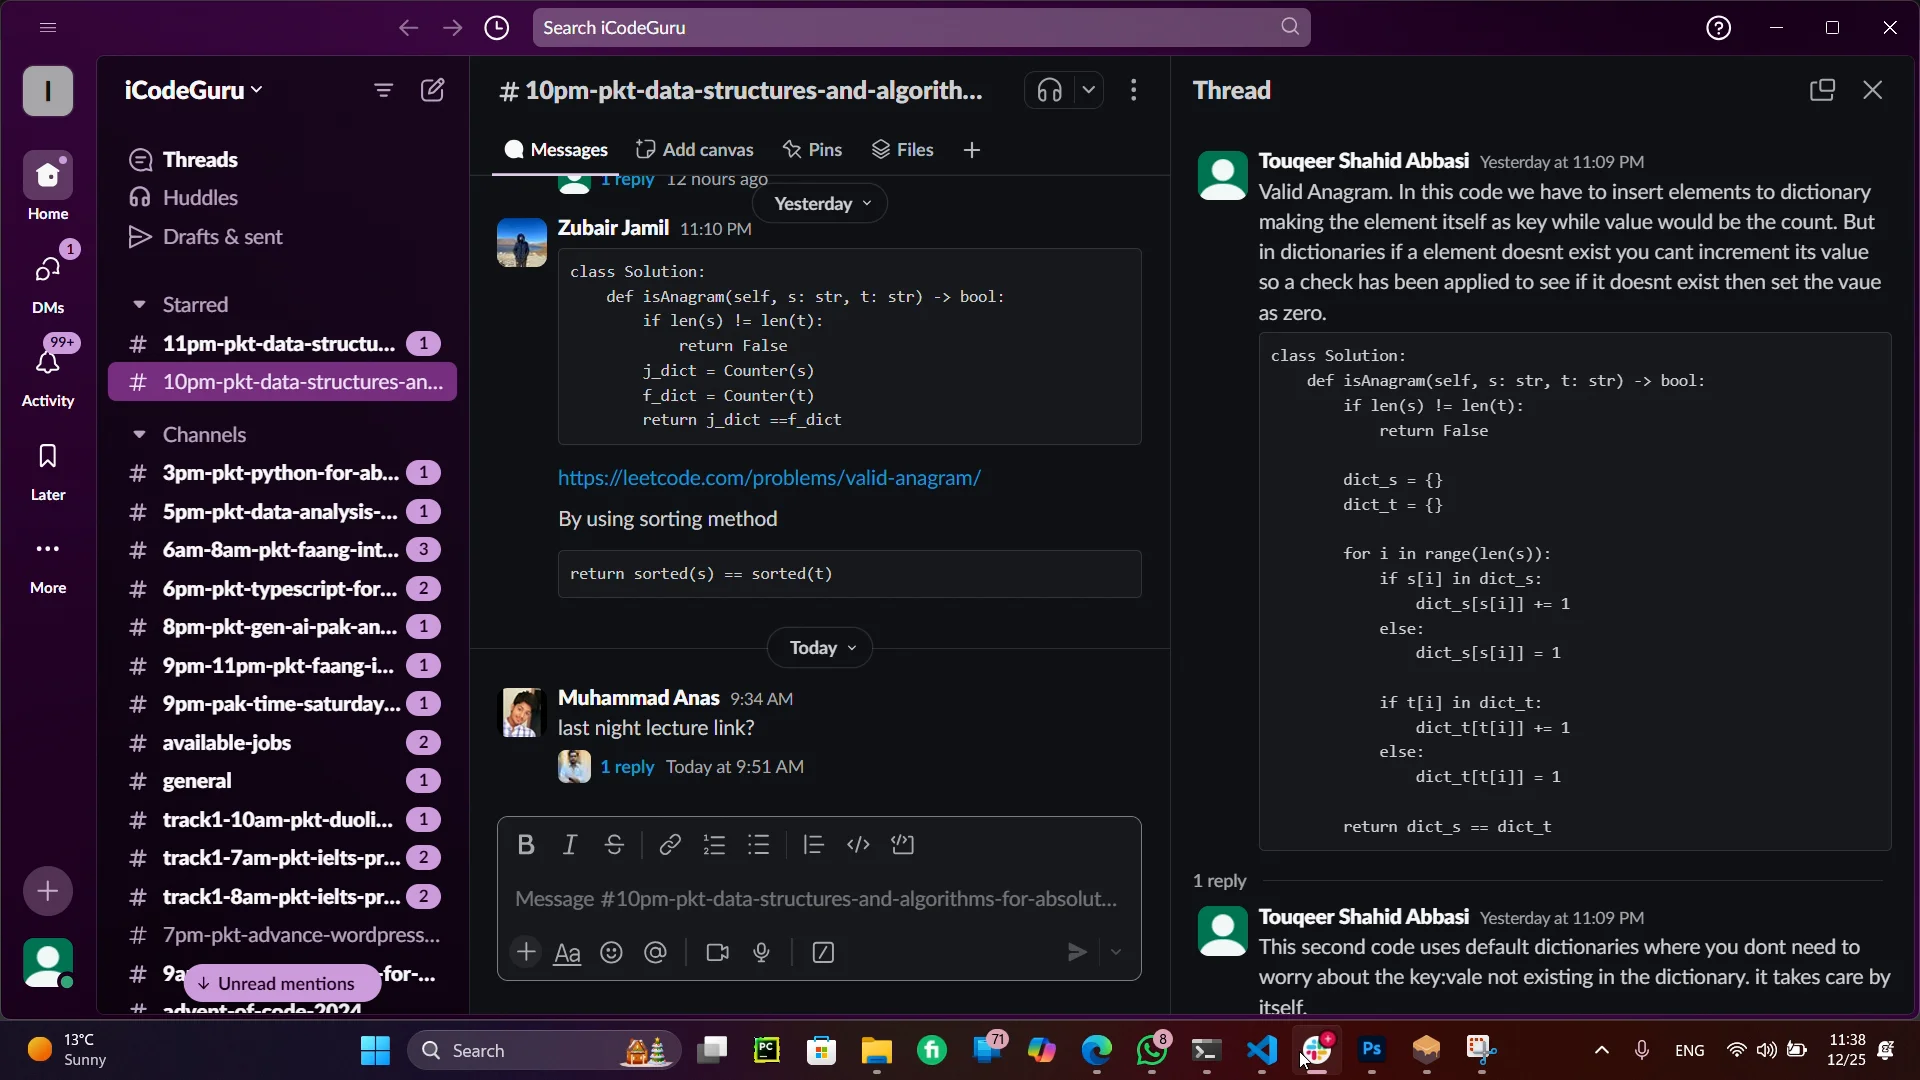Start a huddle with the headphones icon

1049,90
